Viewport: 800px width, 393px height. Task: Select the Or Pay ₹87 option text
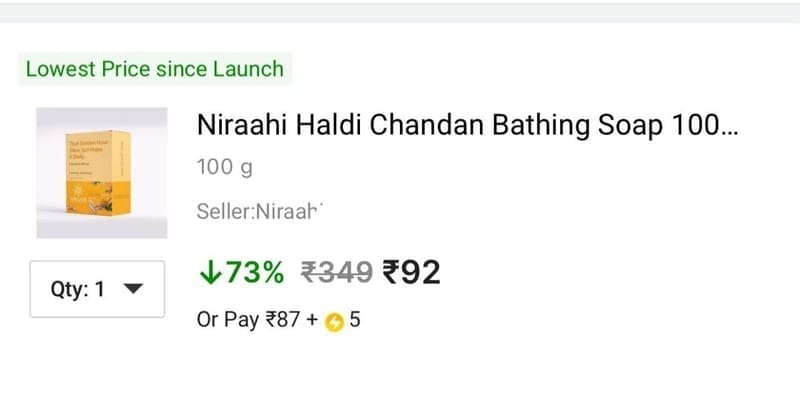248,321
